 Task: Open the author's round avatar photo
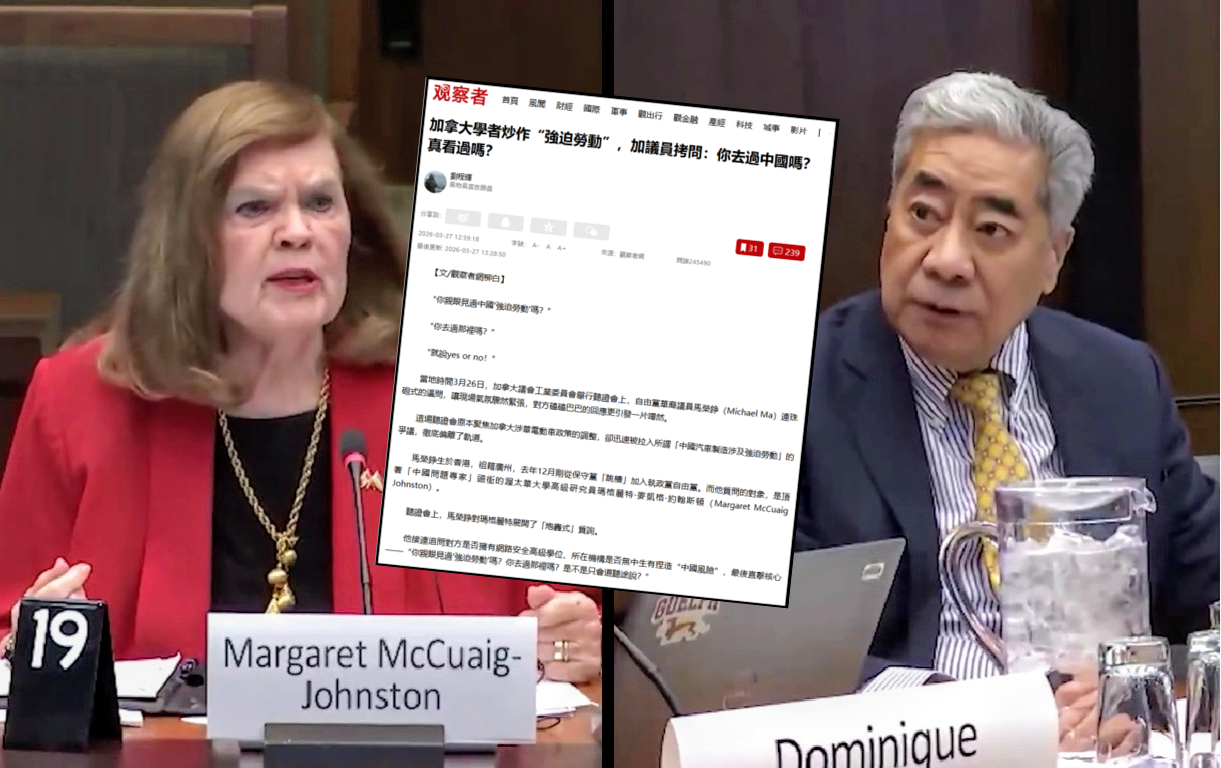[x=435, y=182]
